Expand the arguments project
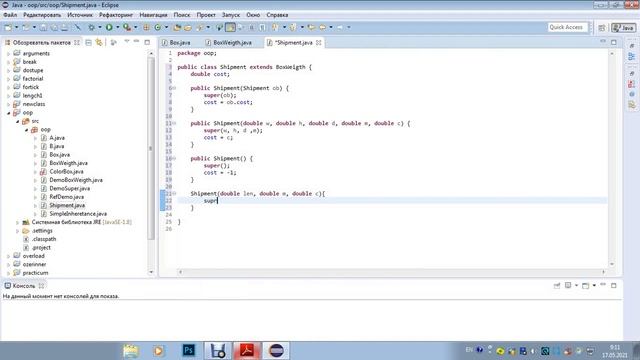Image resolution: width=640 pixels, height=360 pixels. pyautogui.click(x=9, y=53)
